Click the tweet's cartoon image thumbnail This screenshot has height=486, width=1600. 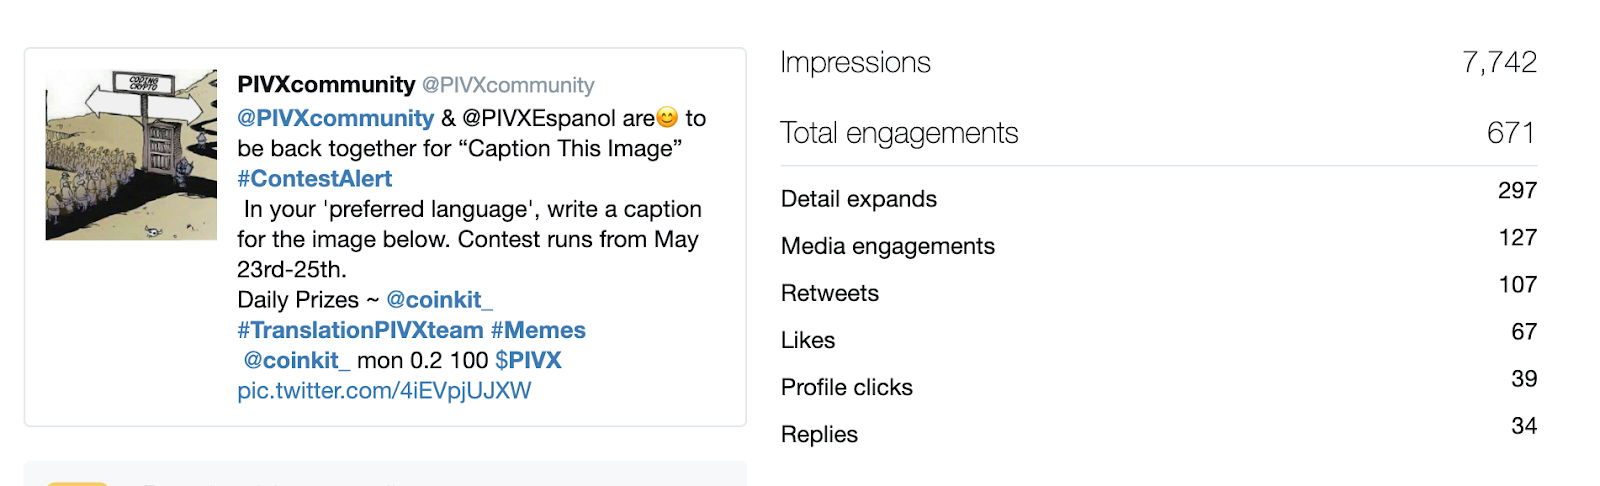(131, 155)
